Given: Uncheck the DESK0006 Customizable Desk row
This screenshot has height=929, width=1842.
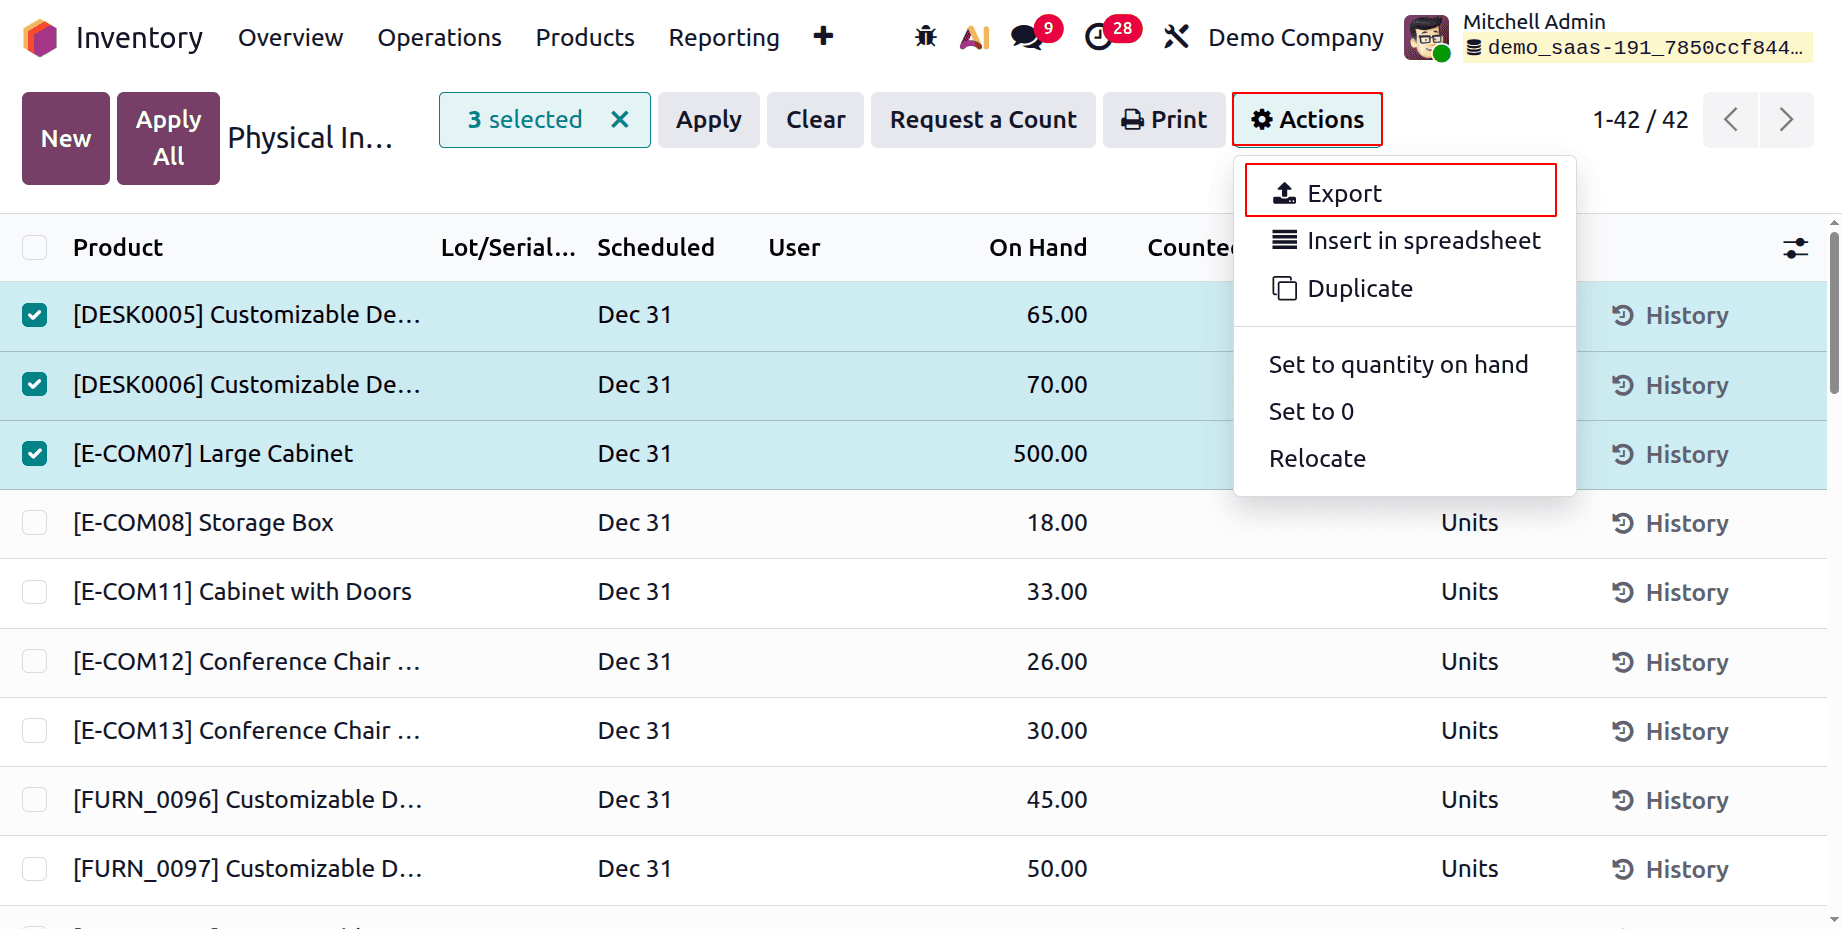Looking at the screenshot, I should pos(34,384).
